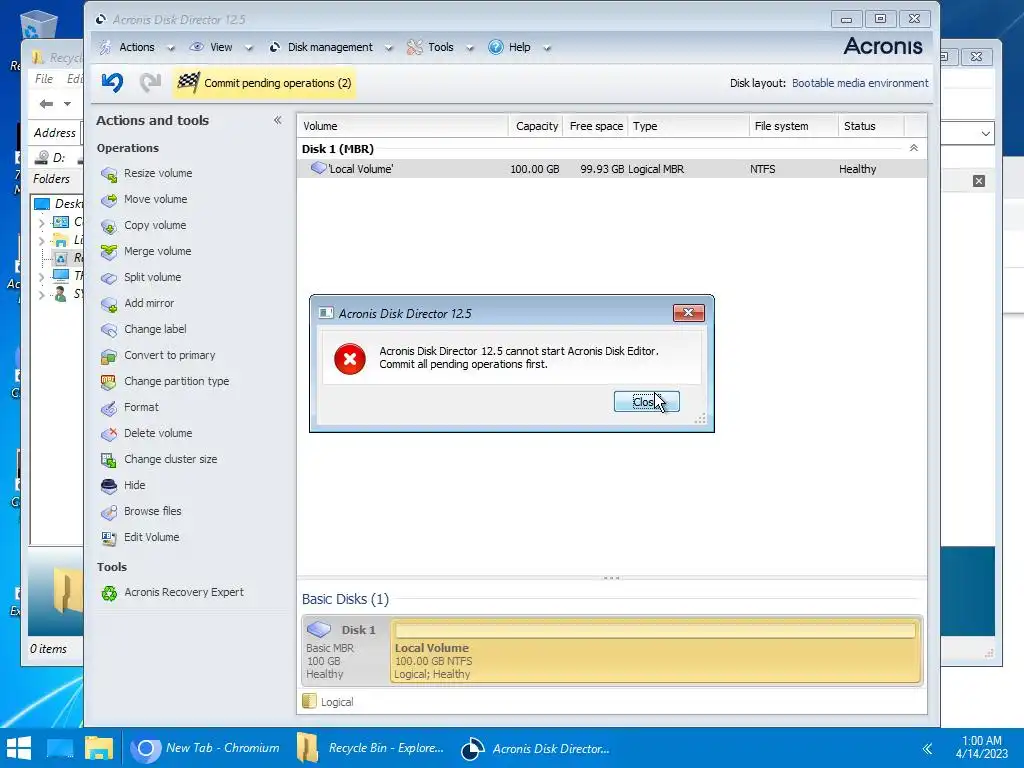Screen dimensions: 1024x768
Task: Click the Convert to primary icon
Action: pos(108,356)
